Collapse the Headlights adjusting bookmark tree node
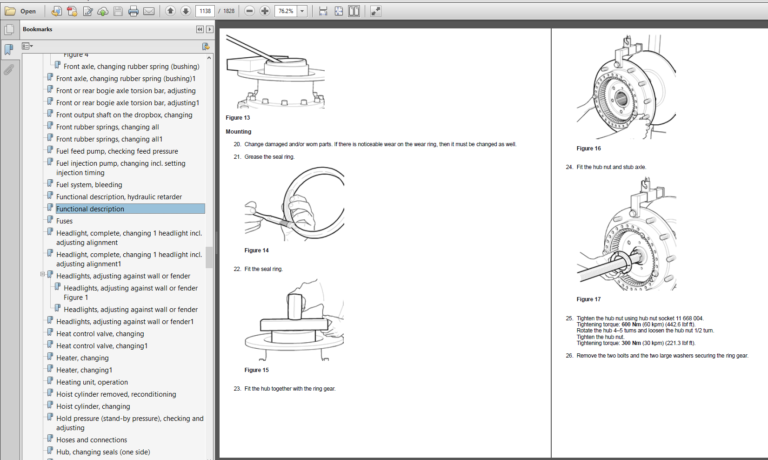This screenshot has width=768, height=460. (x=43, y=274)
